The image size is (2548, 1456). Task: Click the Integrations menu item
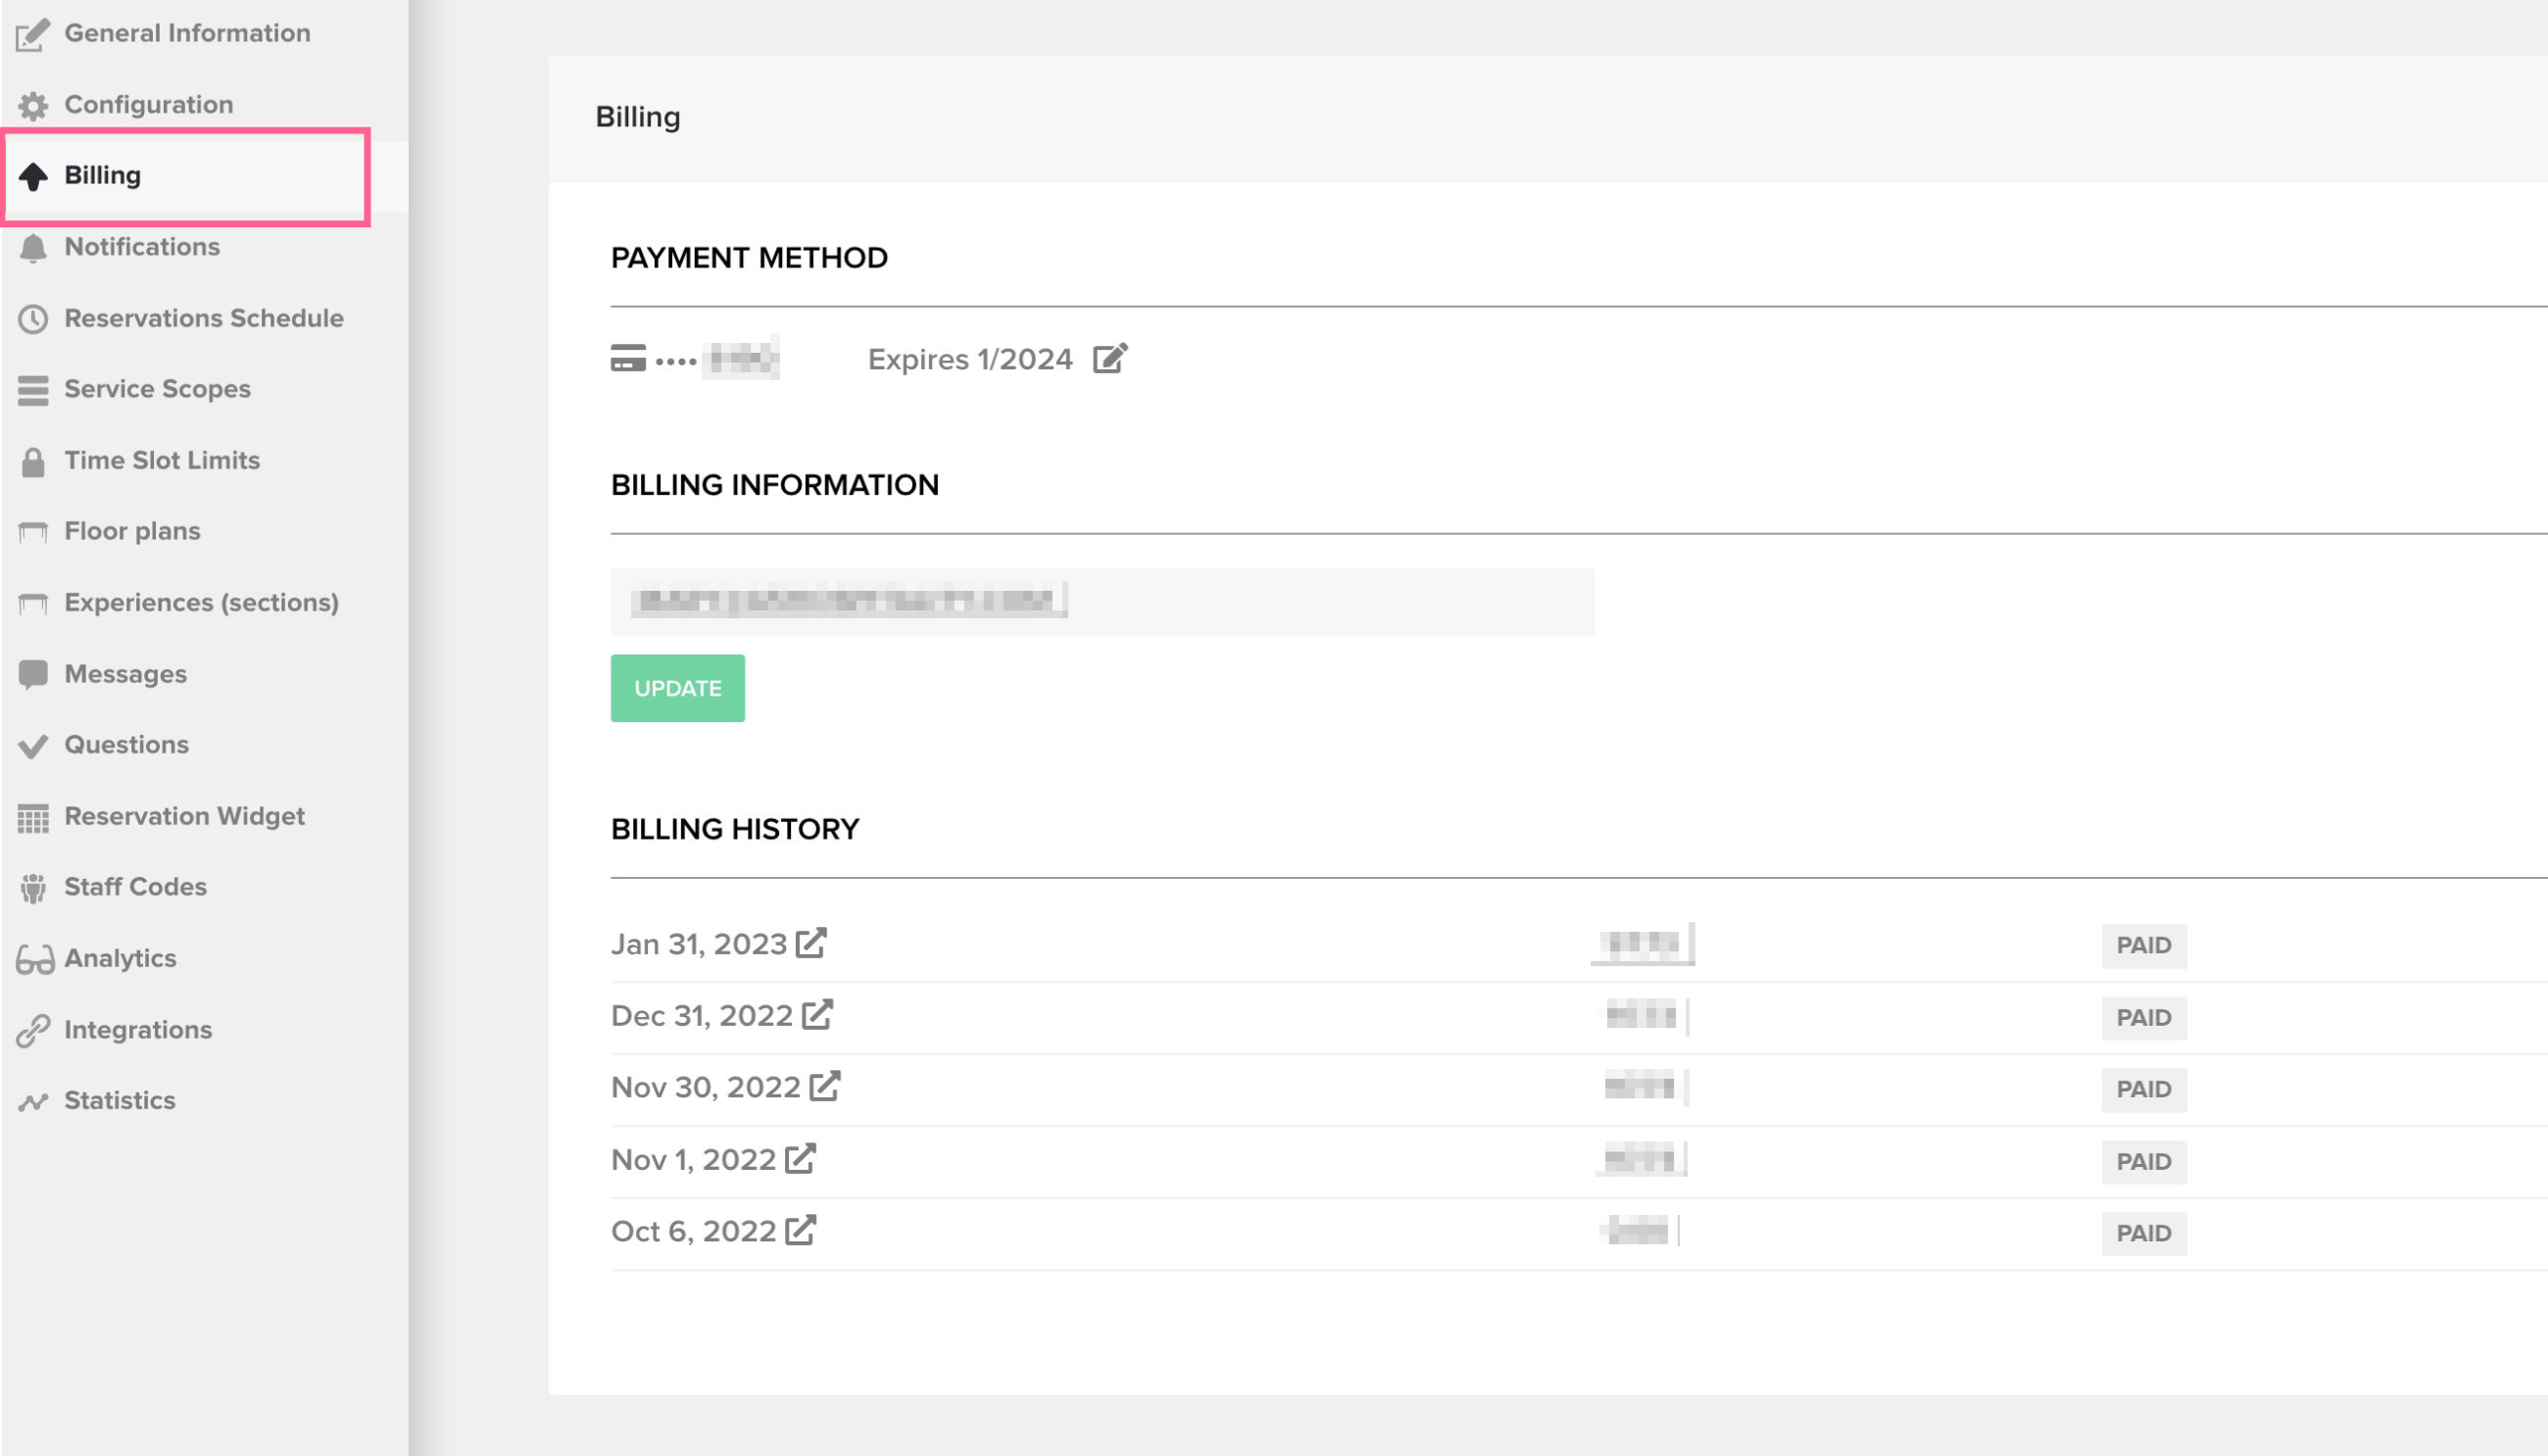pos(138,1029)
